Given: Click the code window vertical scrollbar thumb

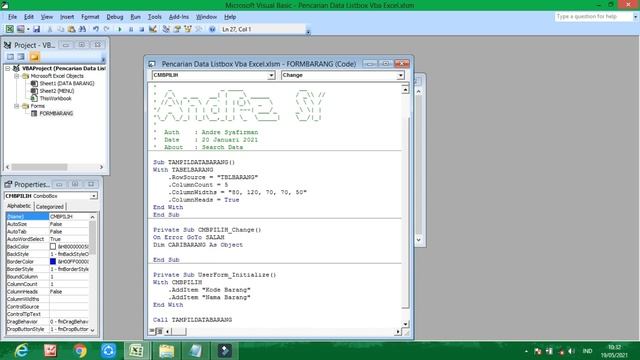Looking at the screenshot, I should coord(405,212).
